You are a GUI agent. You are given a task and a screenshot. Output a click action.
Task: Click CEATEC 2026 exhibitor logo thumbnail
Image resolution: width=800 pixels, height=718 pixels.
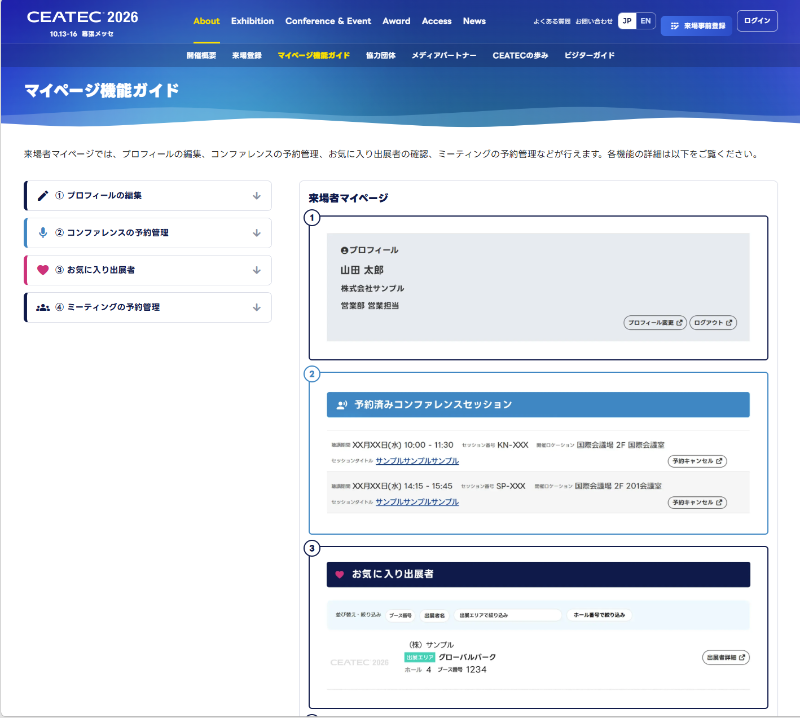[359, 662]
